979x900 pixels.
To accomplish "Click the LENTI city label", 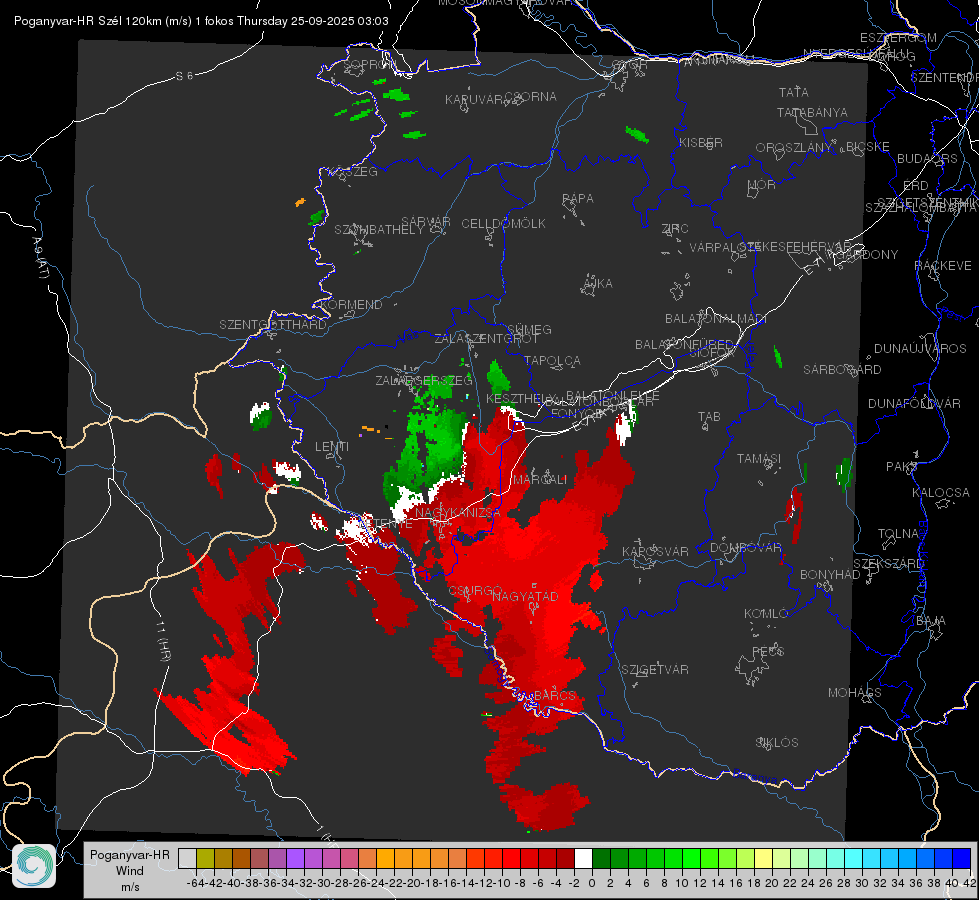I will click(x=332, y=446).
